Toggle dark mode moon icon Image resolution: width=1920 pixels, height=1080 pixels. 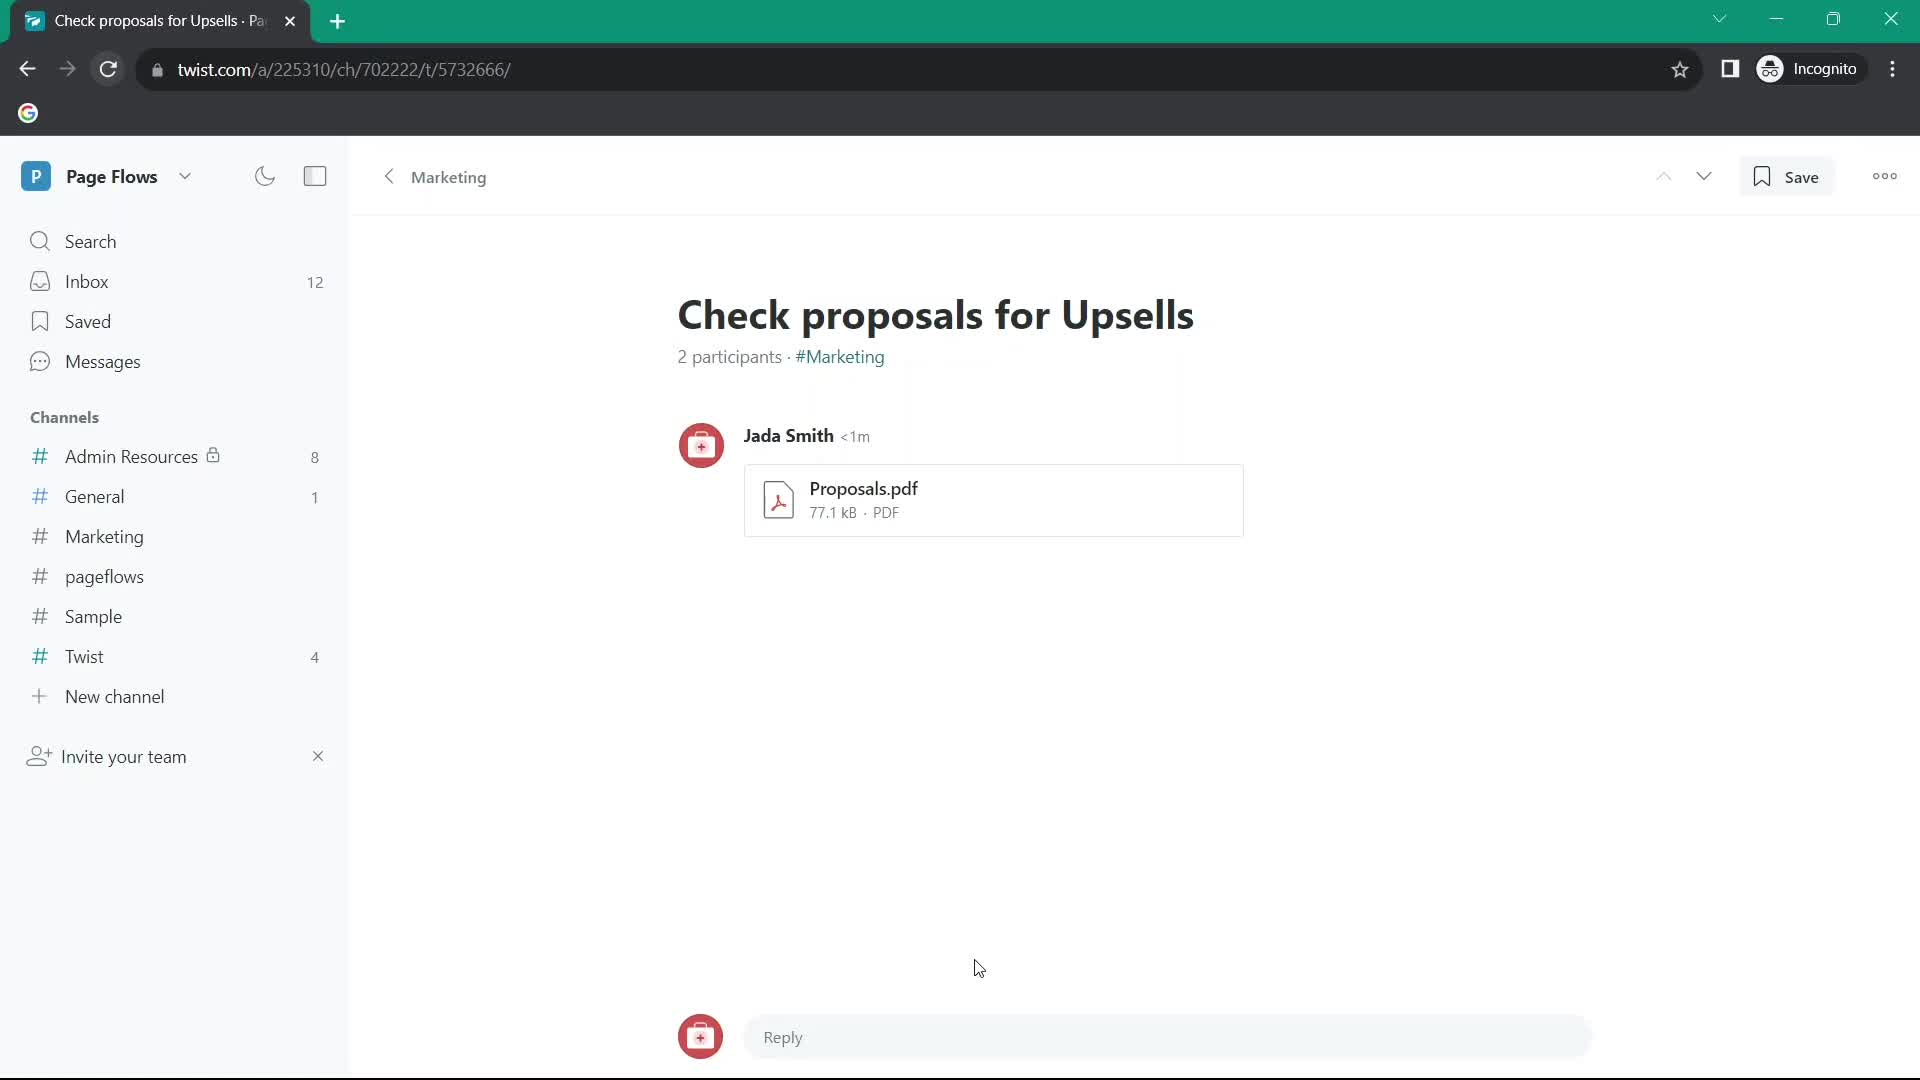click(x=265, y=175)
